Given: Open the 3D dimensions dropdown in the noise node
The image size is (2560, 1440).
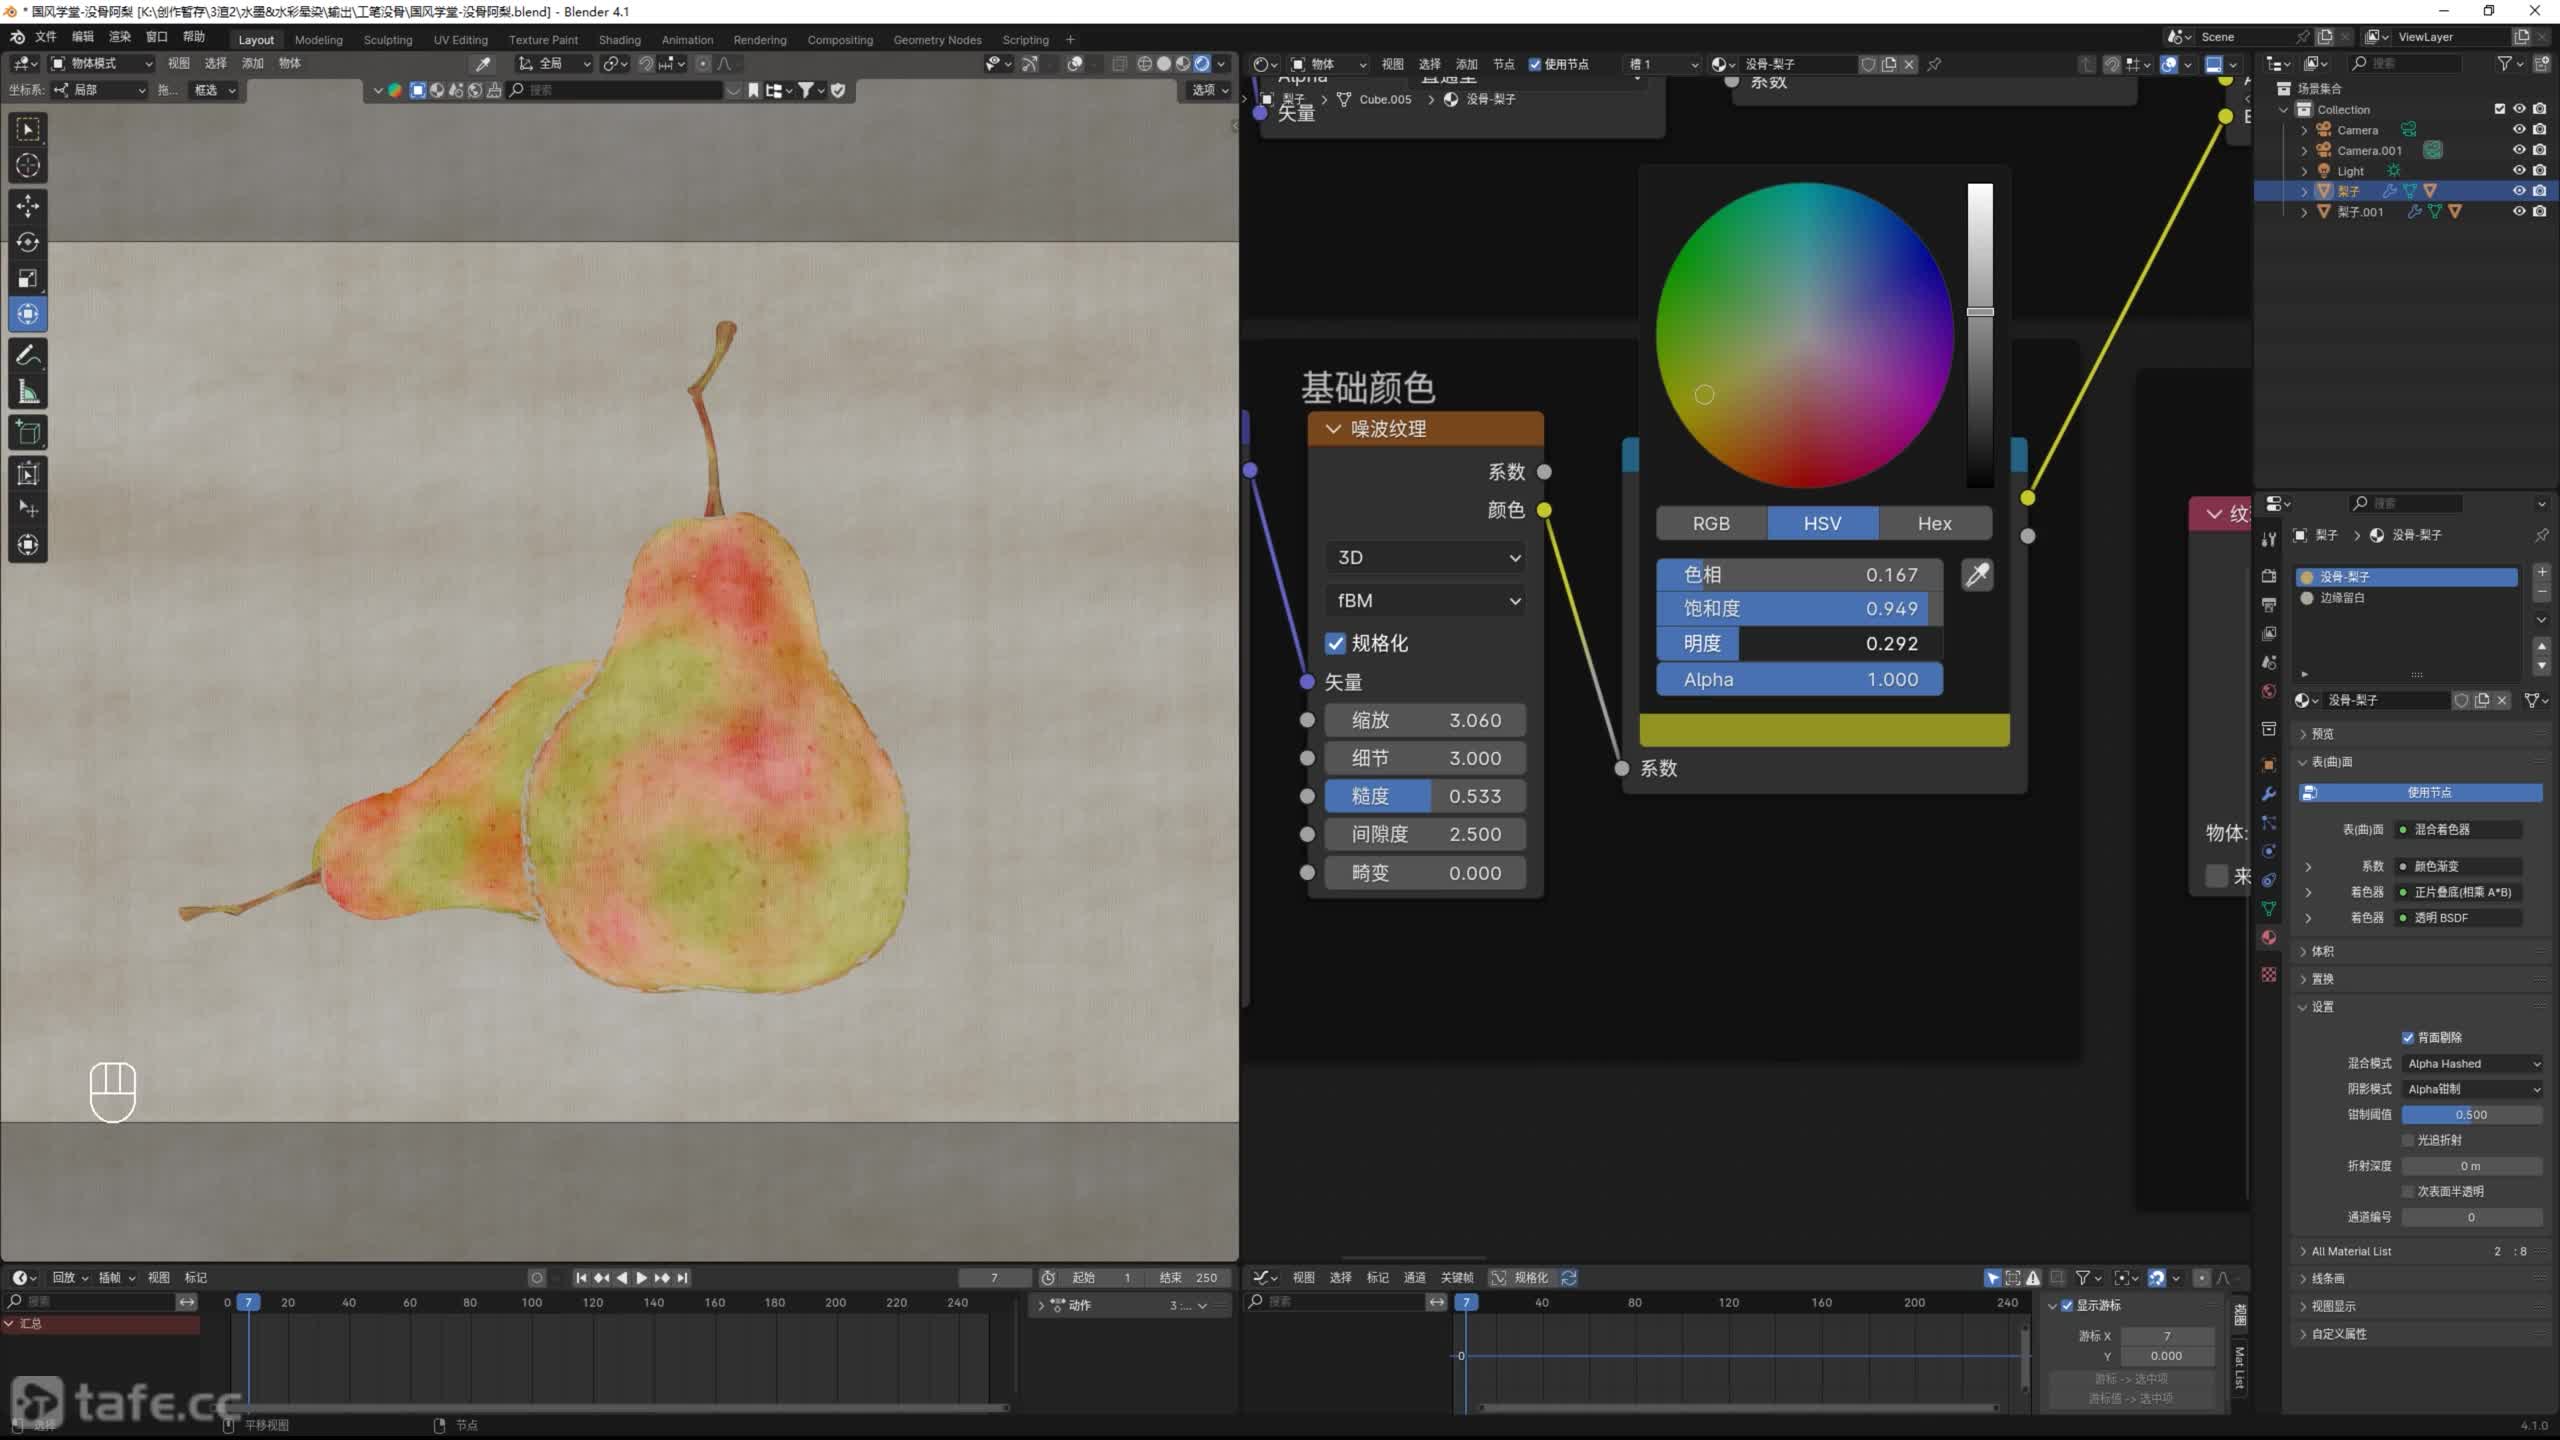Looking at the screenshot, I should (x=1425, y=558).
